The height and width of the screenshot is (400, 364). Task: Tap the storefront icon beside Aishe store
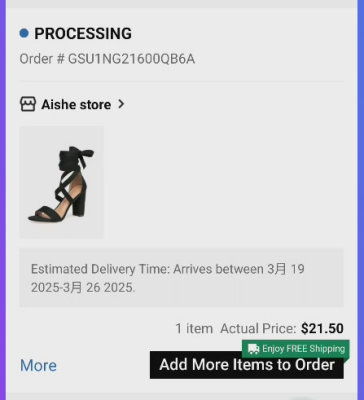pyautogui.click(x=28, y=104)
